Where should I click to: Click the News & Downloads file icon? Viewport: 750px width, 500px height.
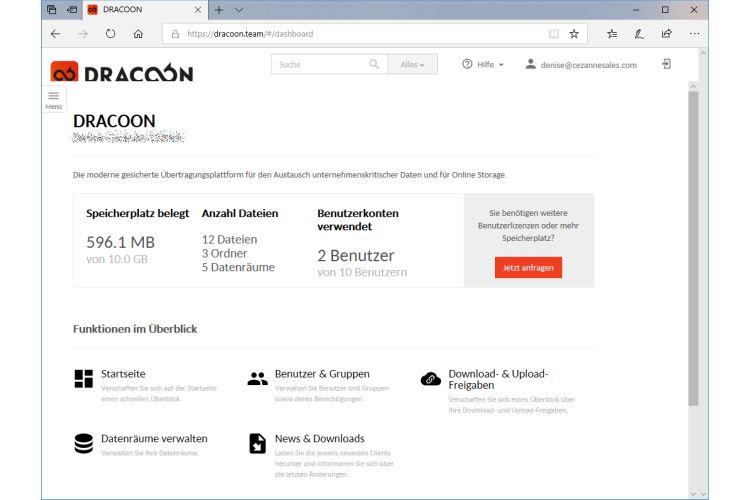(x=257, y=443)
